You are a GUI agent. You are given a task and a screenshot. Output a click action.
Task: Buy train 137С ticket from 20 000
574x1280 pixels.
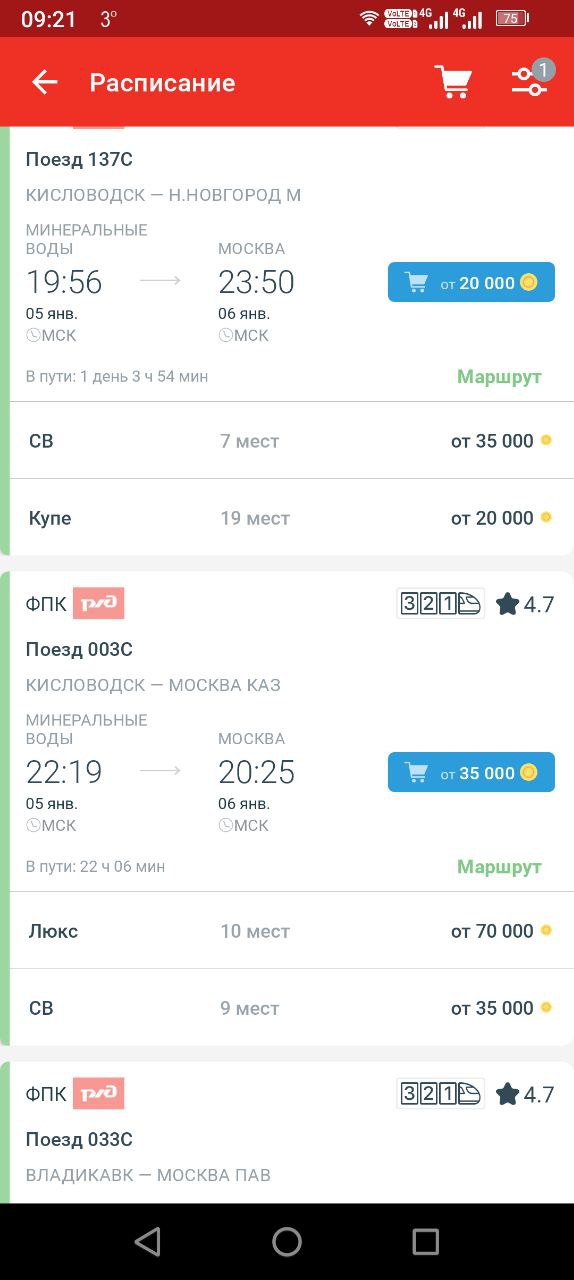(471, 283)
